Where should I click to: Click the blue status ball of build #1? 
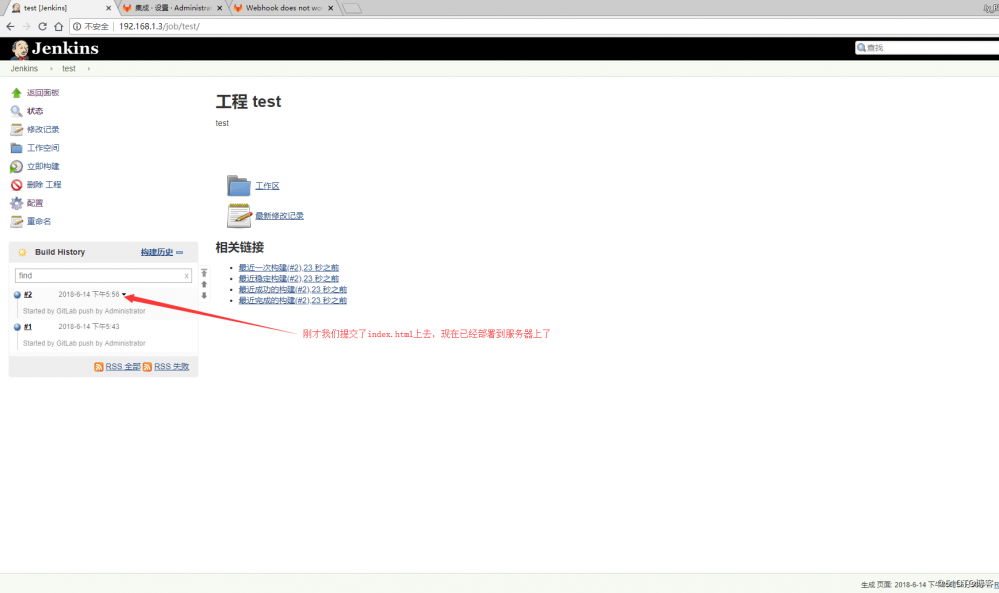pos(17,327)
